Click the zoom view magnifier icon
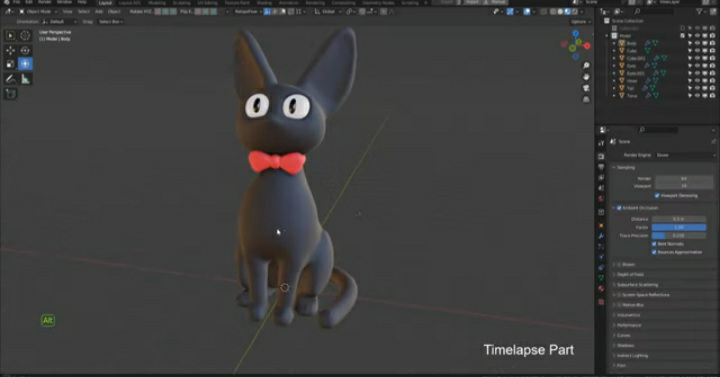Image resolution: width=720 pixels, height=377 pixels. (586, 66)
